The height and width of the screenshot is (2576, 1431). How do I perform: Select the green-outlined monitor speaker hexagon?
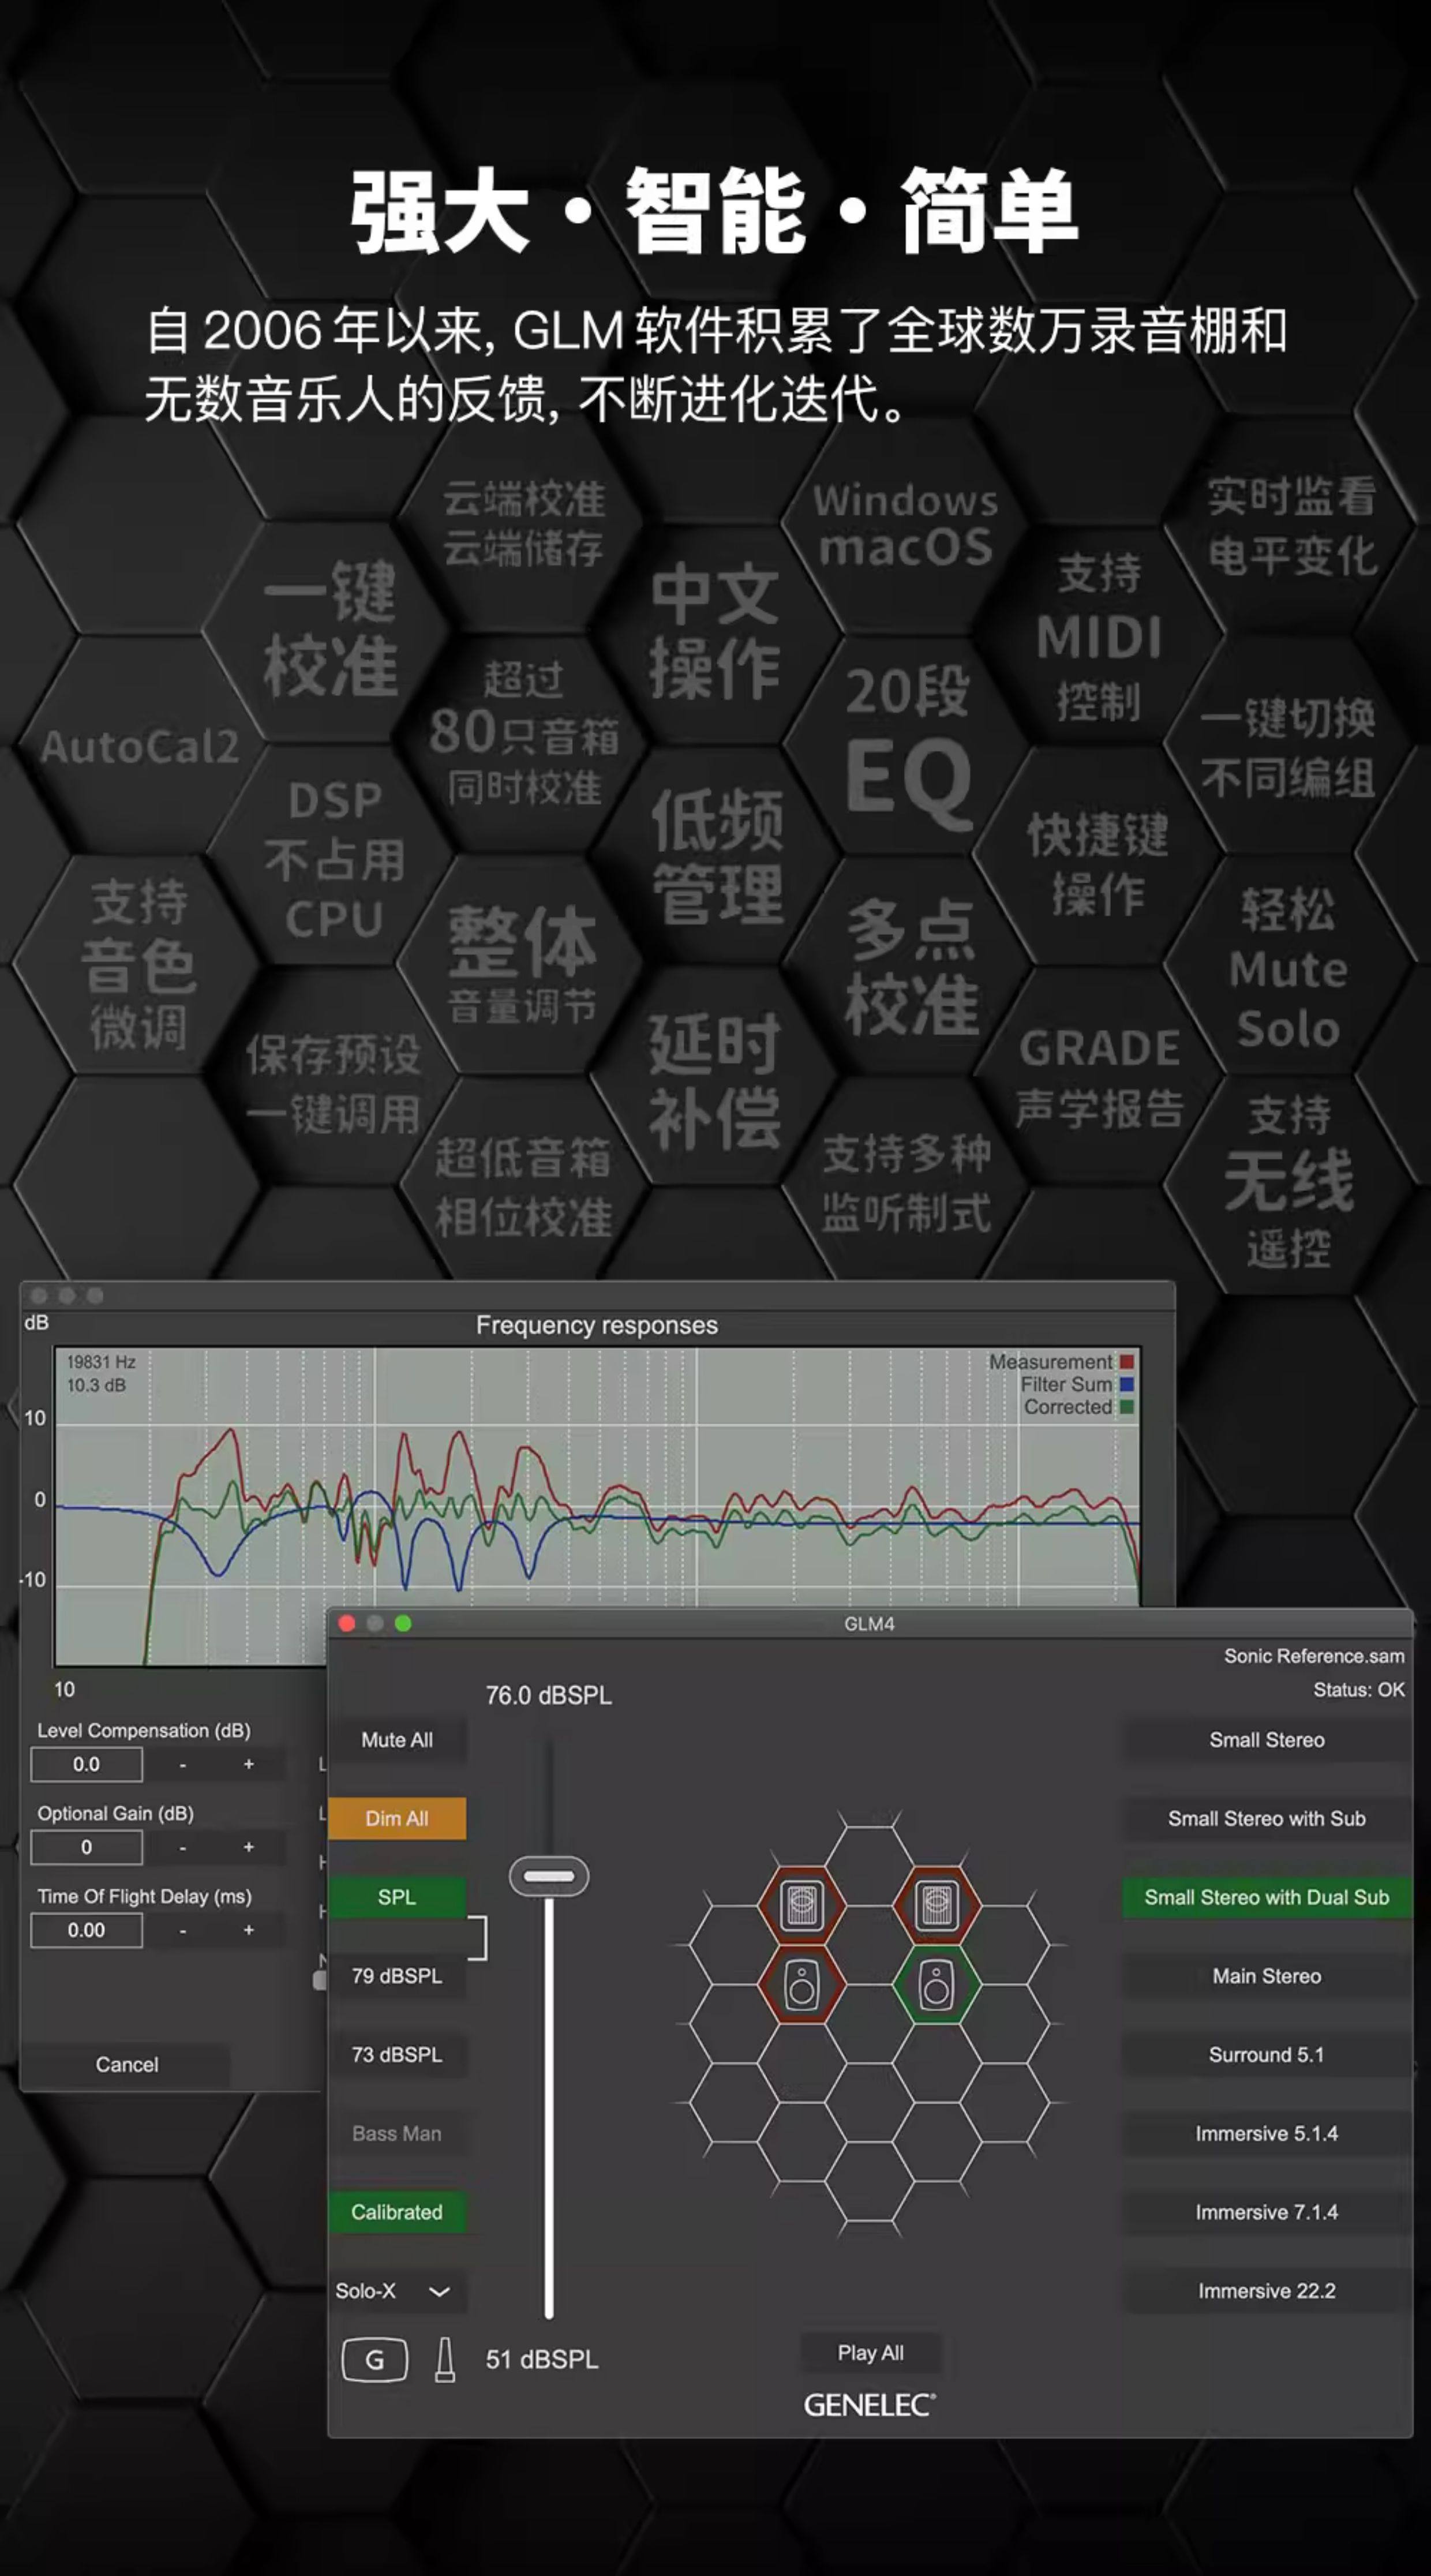936,1984
